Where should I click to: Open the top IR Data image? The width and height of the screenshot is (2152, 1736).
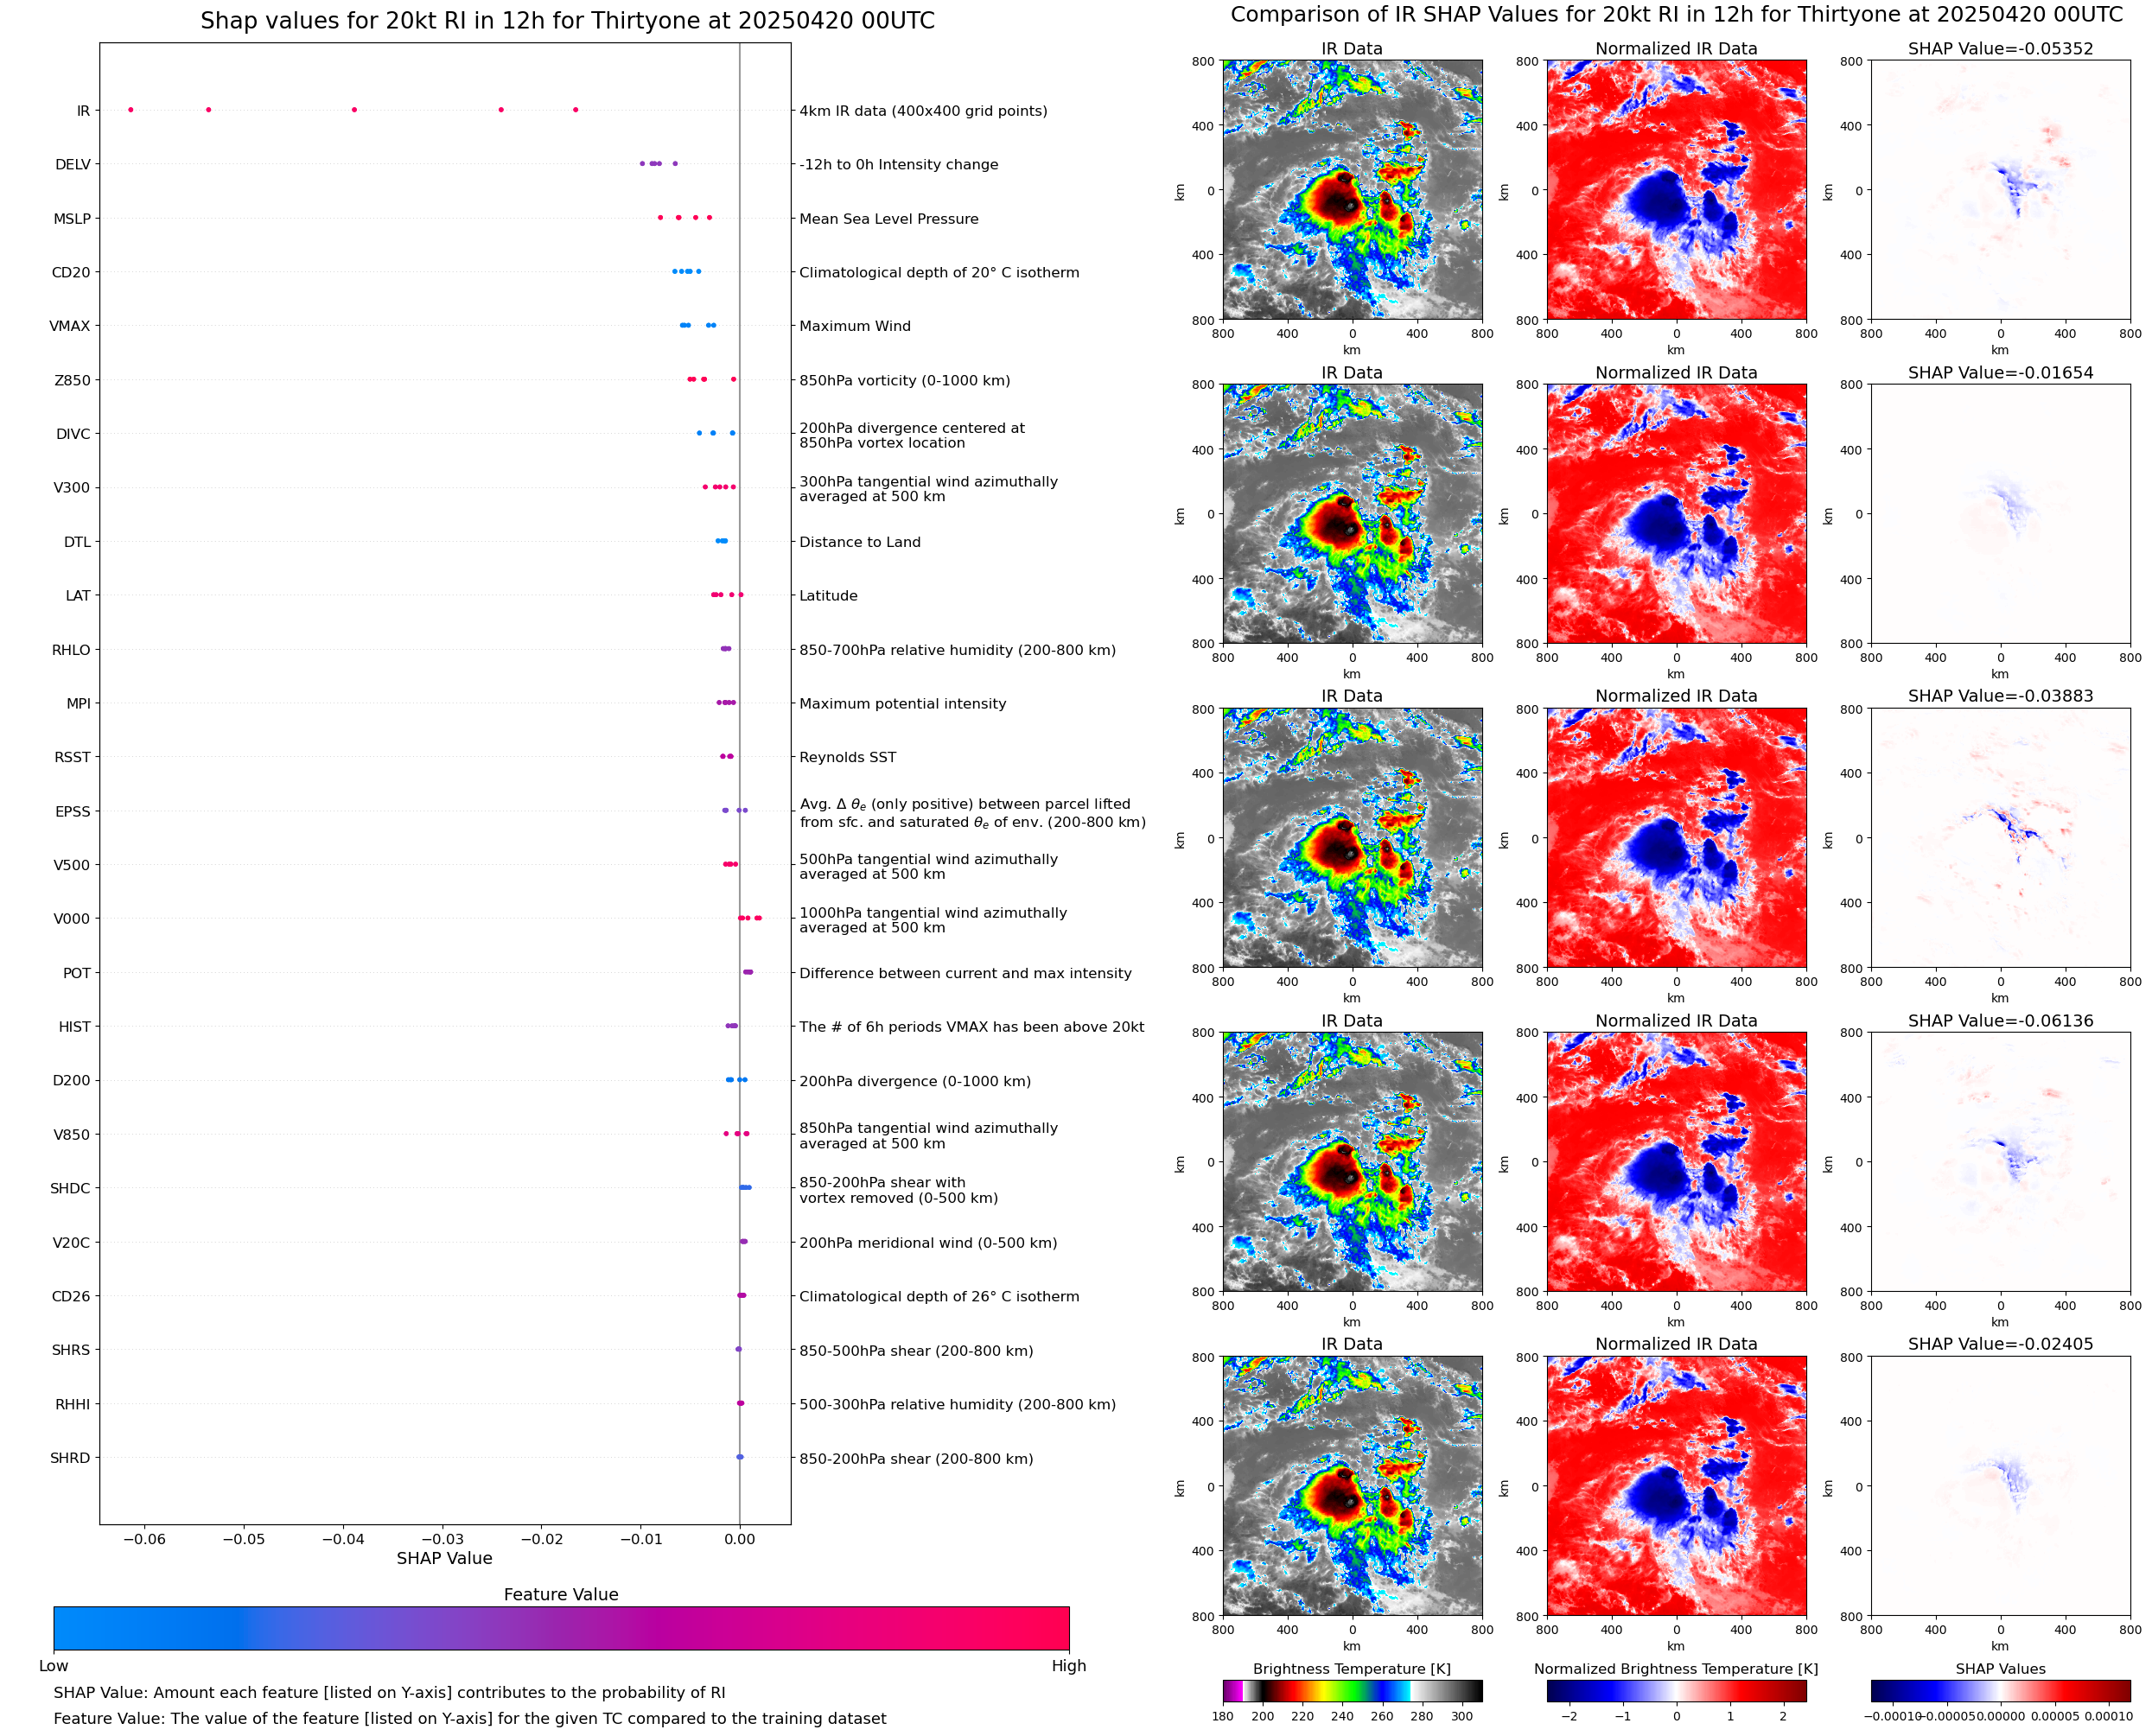pyautogui.click(x=1352, y=190)
